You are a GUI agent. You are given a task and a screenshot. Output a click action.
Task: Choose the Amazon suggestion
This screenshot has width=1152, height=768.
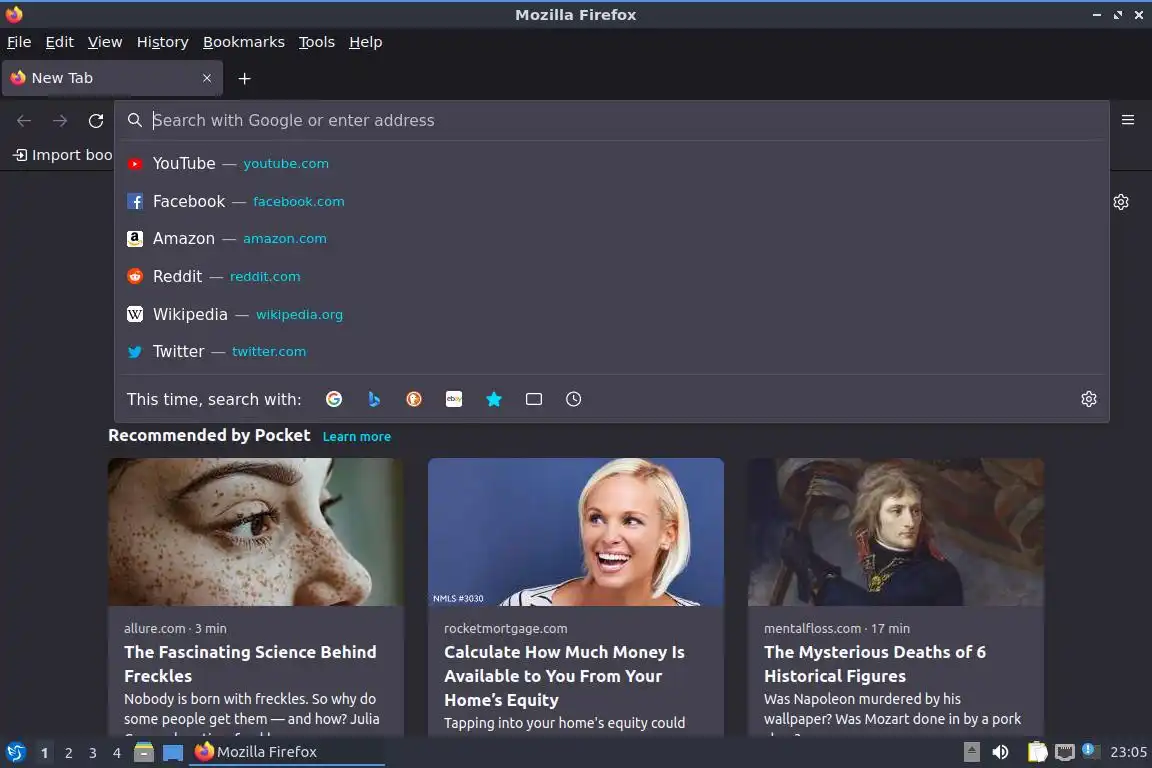(611, 239)
